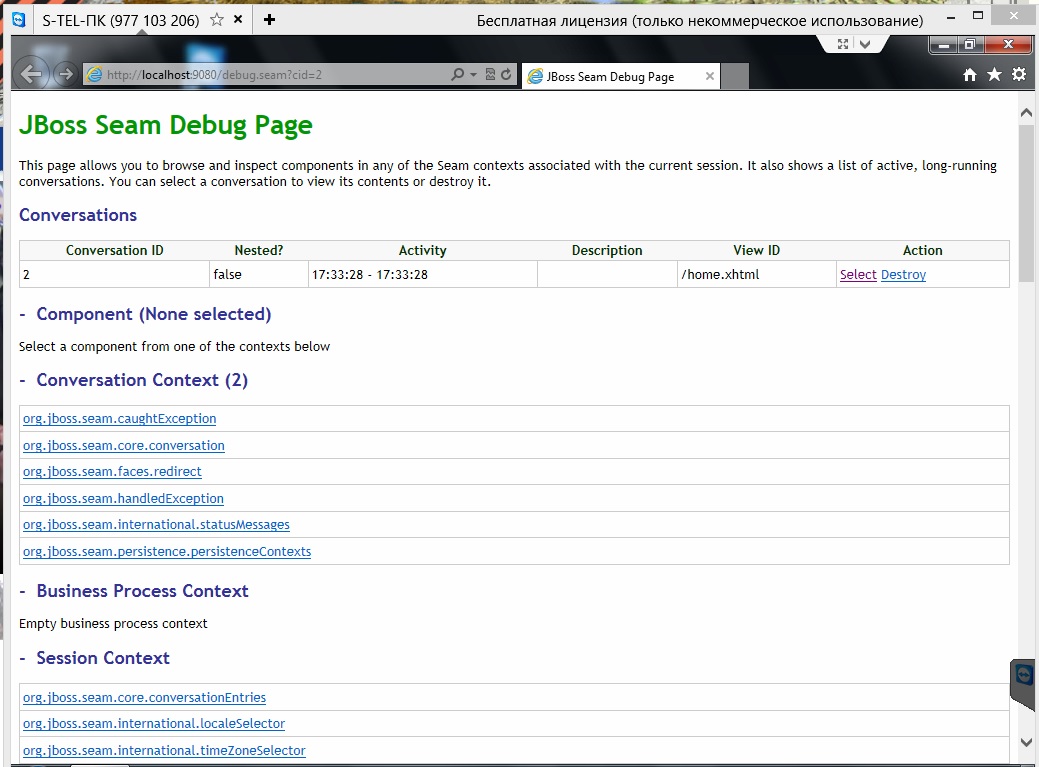Open a new blank browser tab
1039x767 pixels.
tap(734, 77)
